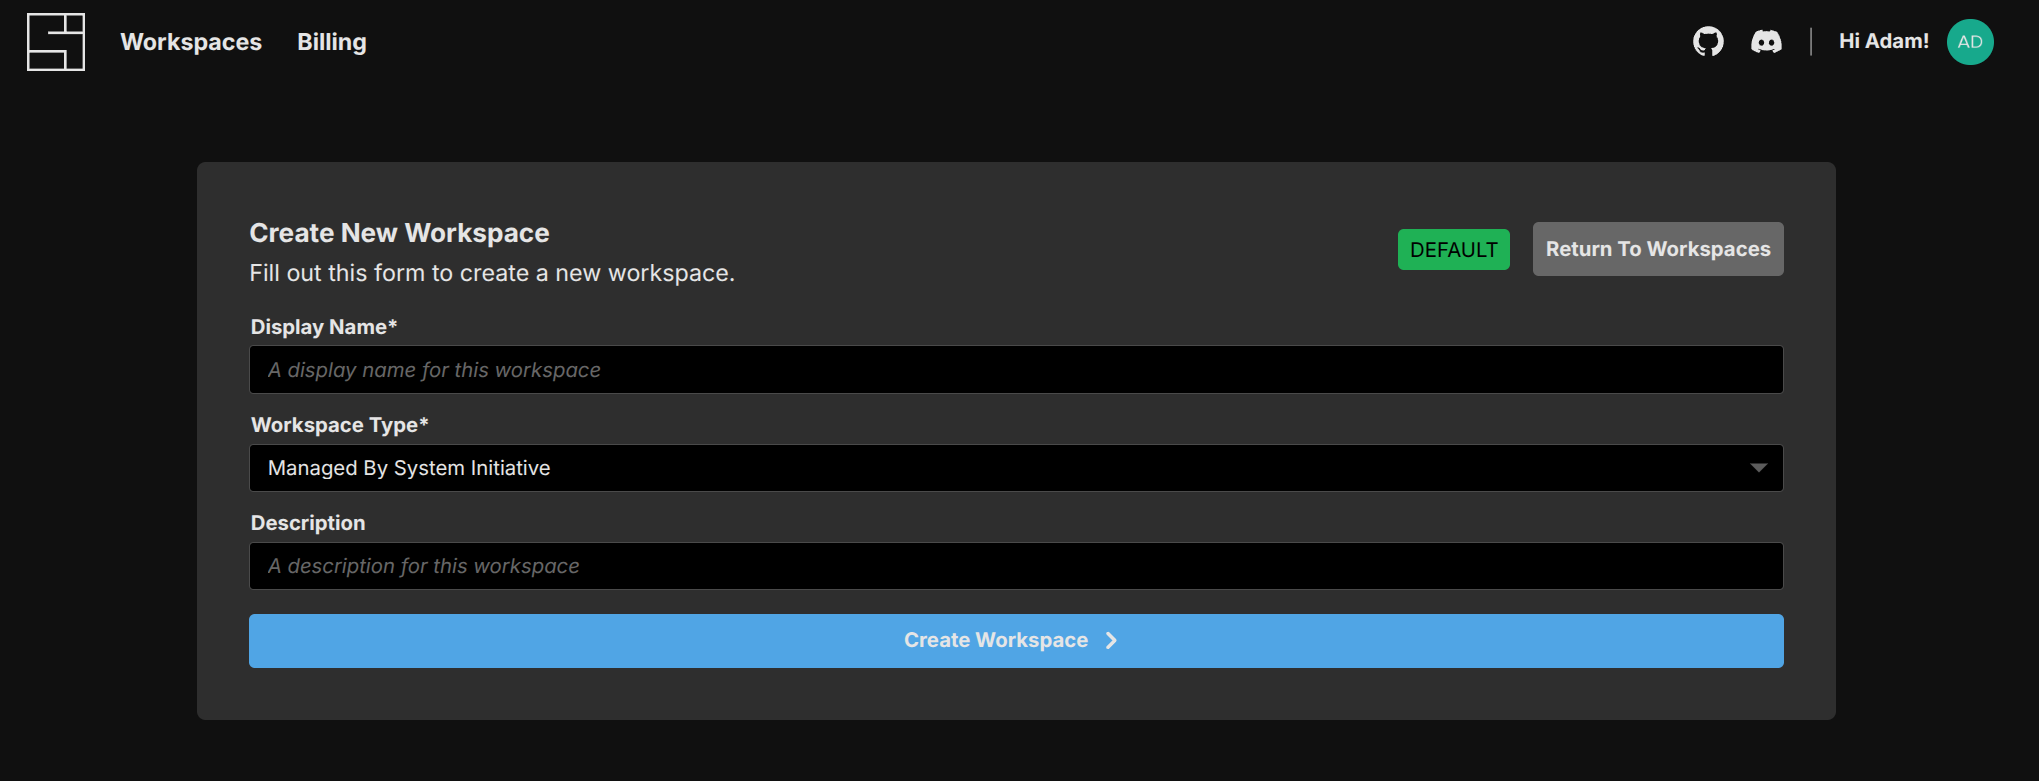Open the GitHub link icon

tap(1708, 42)
